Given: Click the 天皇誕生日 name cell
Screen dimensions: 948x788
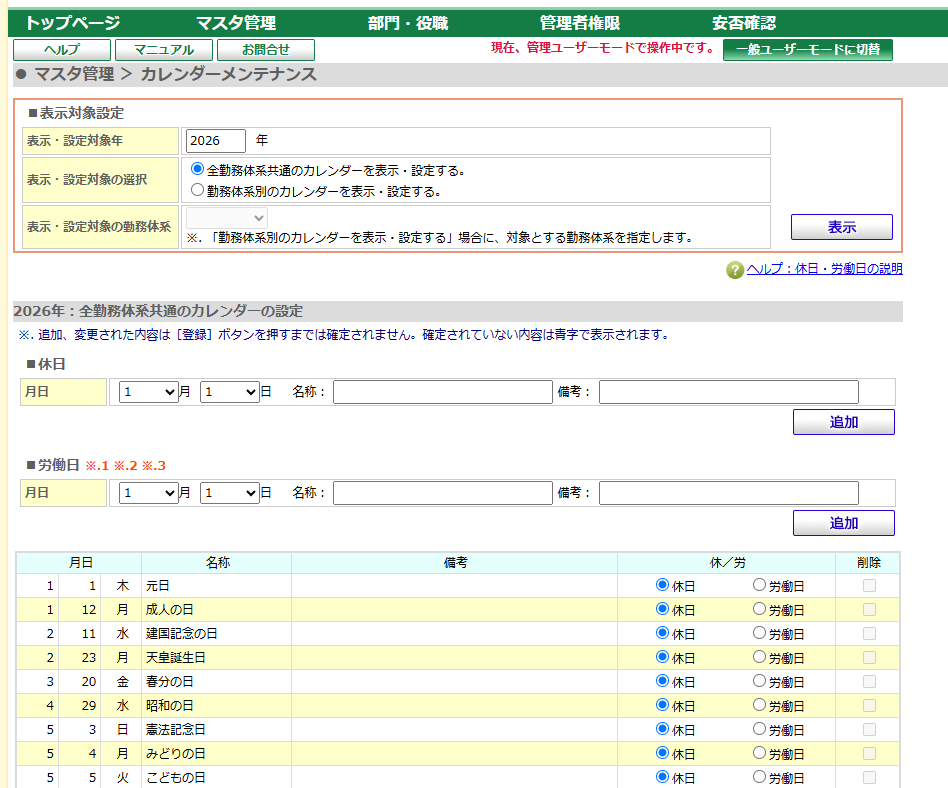Looking at the screenshot, I should click(x=216, y=657).
